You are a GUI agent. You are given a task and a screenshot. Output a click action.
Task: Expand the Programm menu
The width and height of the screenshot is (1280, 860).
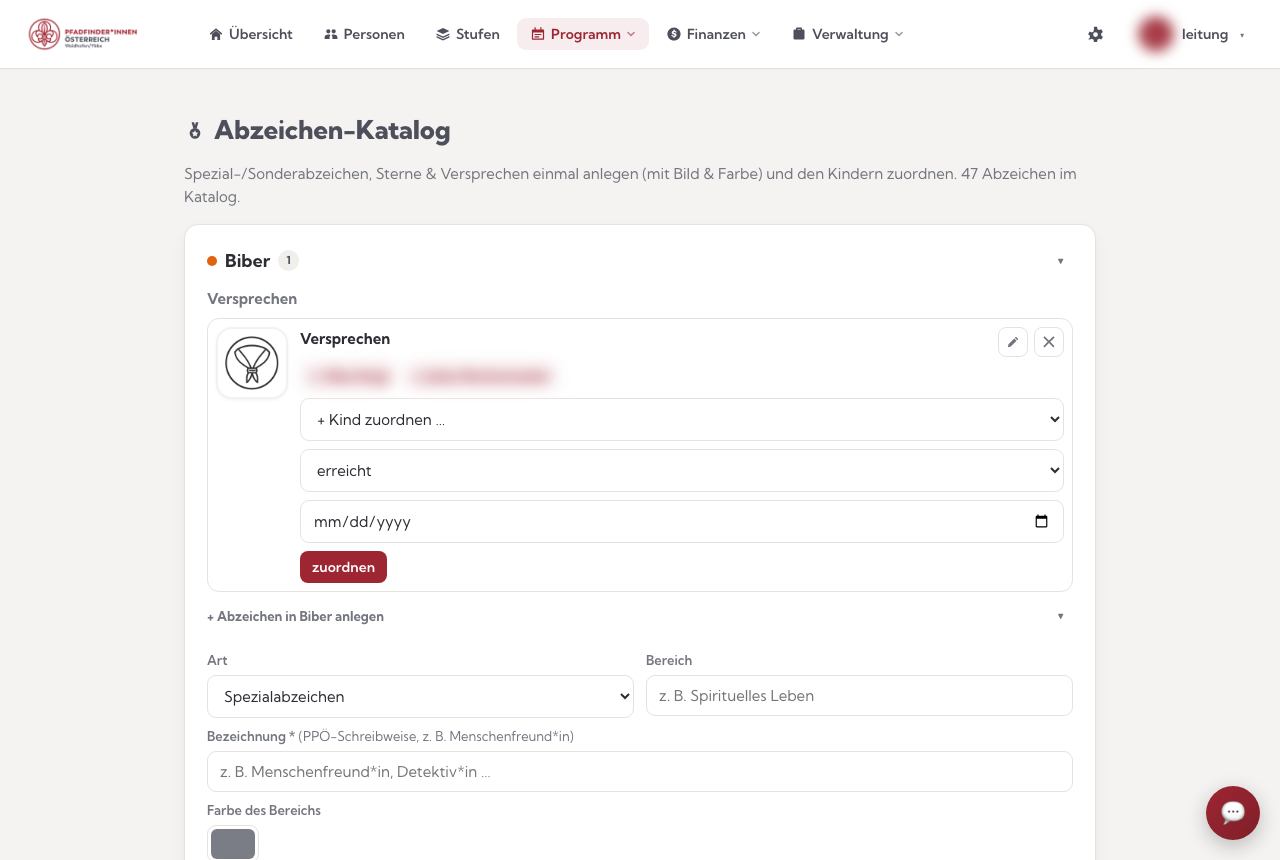pyautogui.click(x=583, y=34)
